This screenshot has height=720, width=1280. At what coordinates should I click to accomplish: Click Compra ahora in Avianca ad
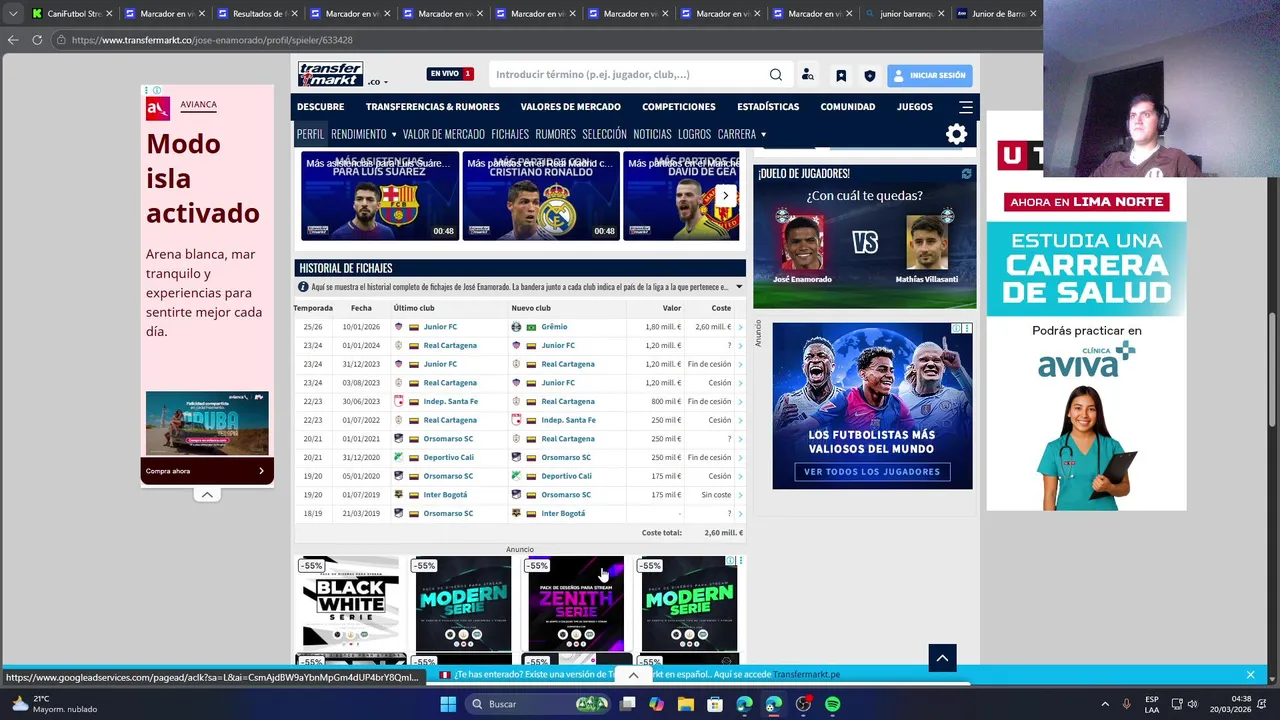[207, 471]
